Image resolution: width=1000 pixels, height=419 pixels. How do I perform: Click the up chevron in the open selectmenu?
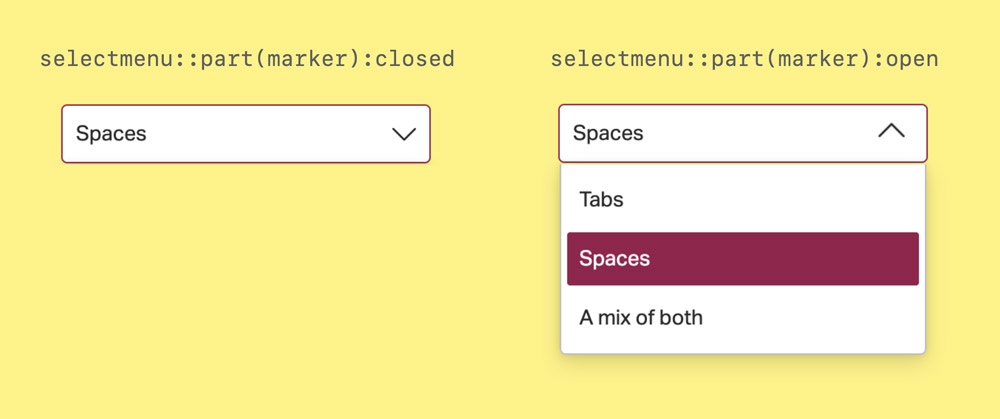(x=891, y=131)
